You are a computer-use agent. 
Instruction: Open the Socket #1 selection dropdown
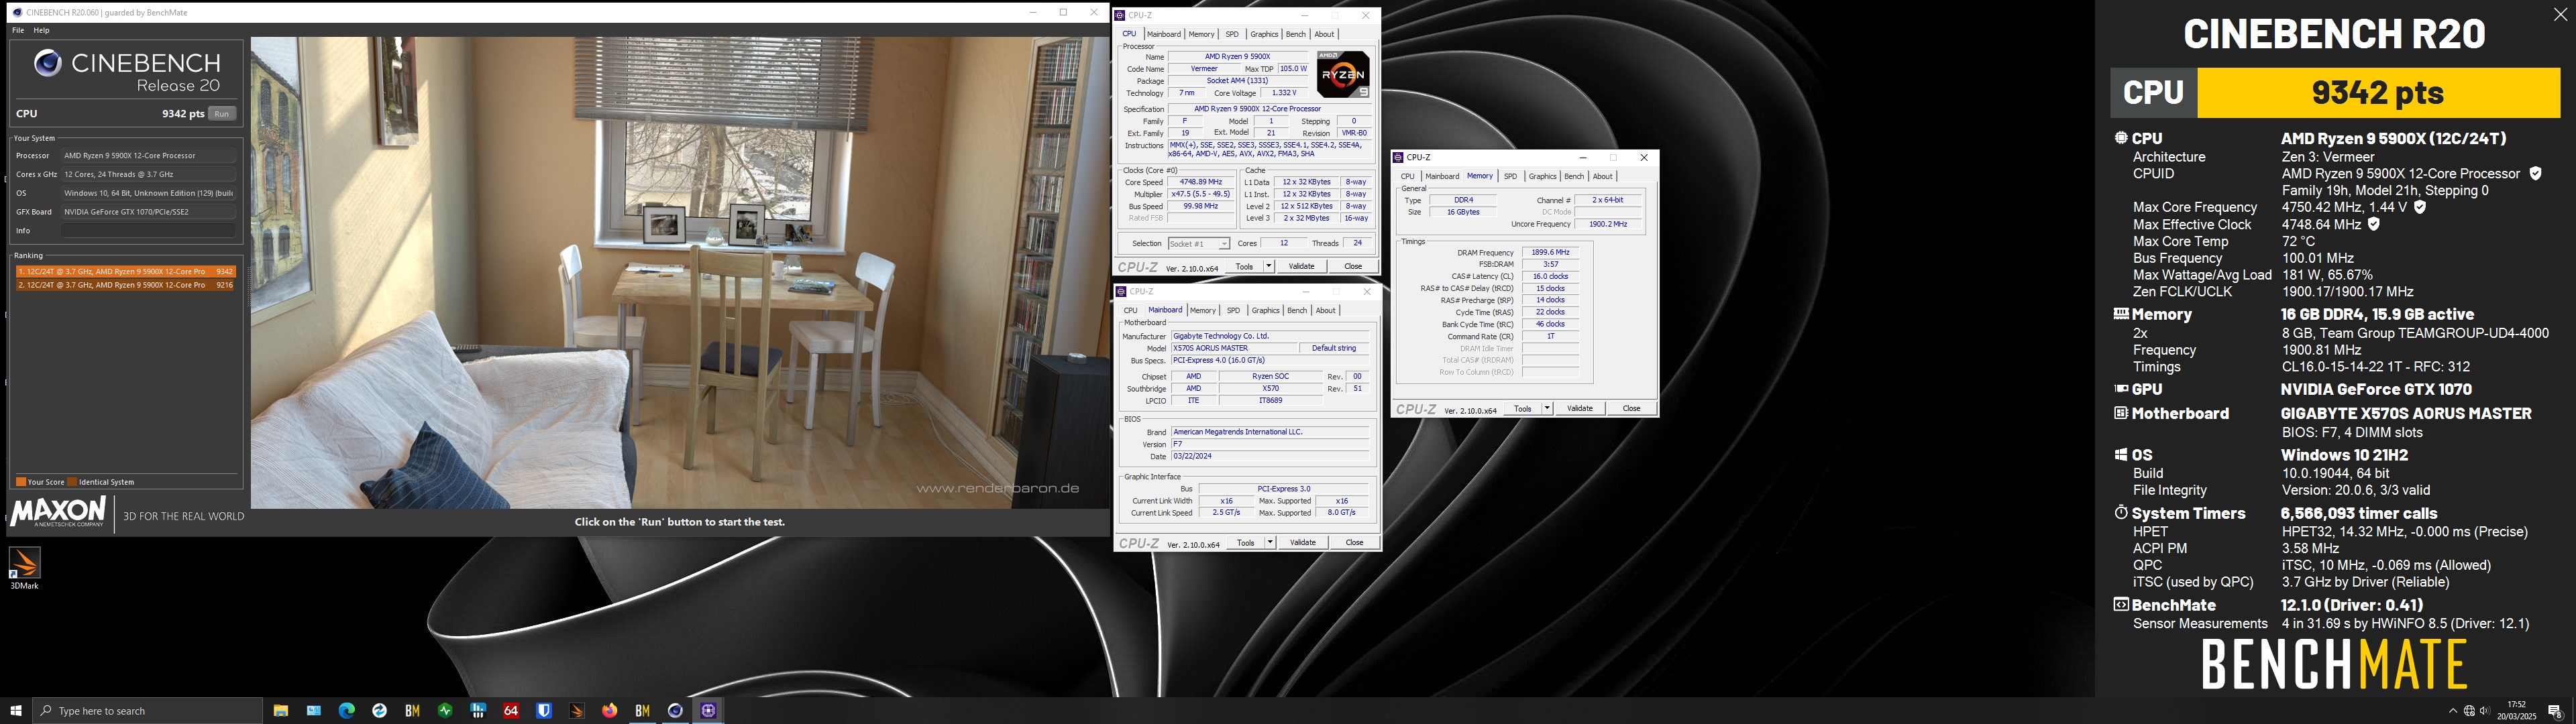(x=1198, y=244)
